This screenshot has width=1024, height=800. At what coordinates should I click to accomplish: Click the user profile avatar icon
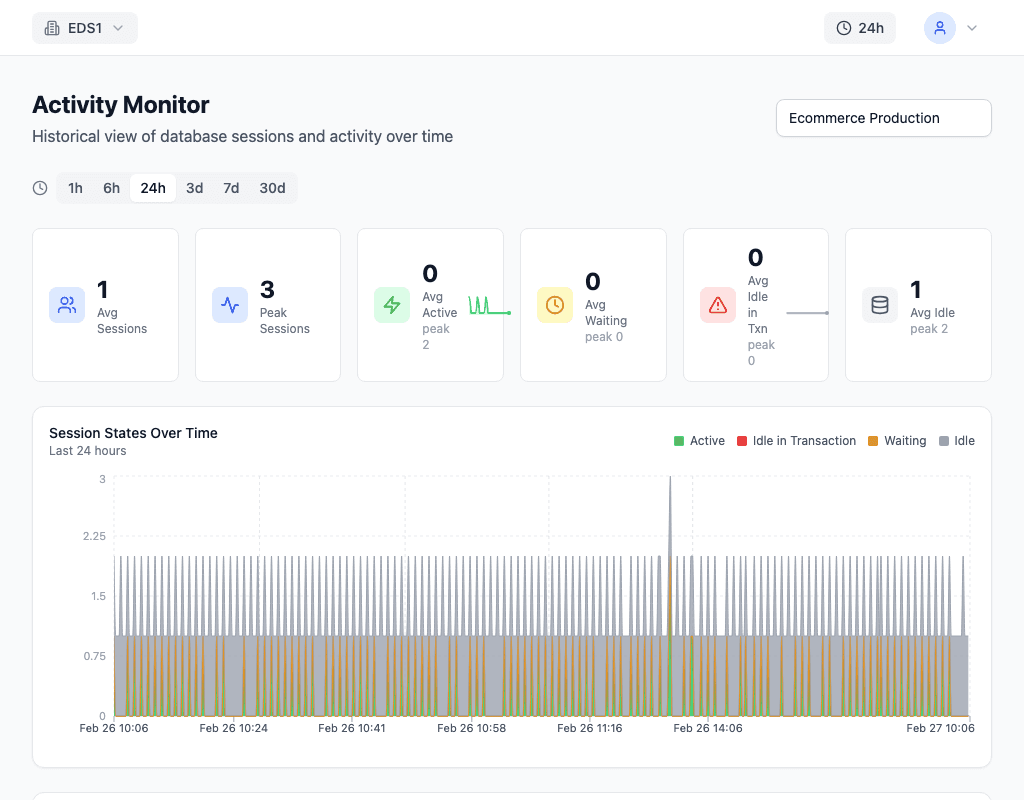click(939, 28)
